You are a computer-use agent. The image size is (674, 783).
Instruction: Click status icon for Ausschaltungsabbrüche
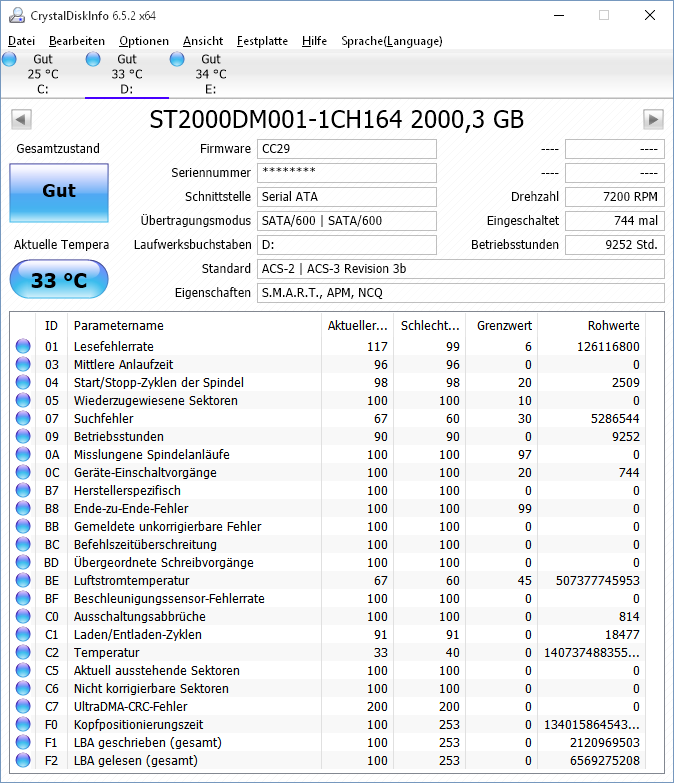pos(23,616)
